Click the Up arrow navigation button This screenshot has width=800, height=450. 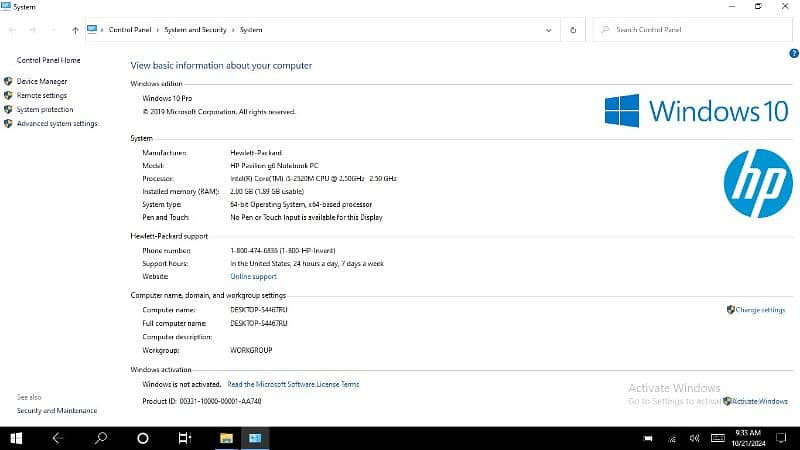click(x=76, y=30)
